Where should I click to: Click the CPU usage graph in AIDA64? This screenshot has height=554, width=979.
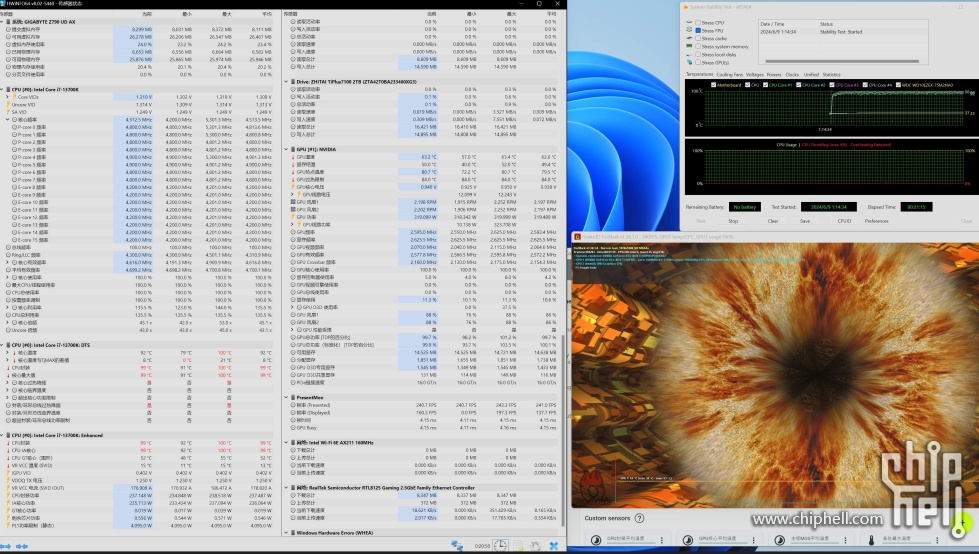click(835, 167)
